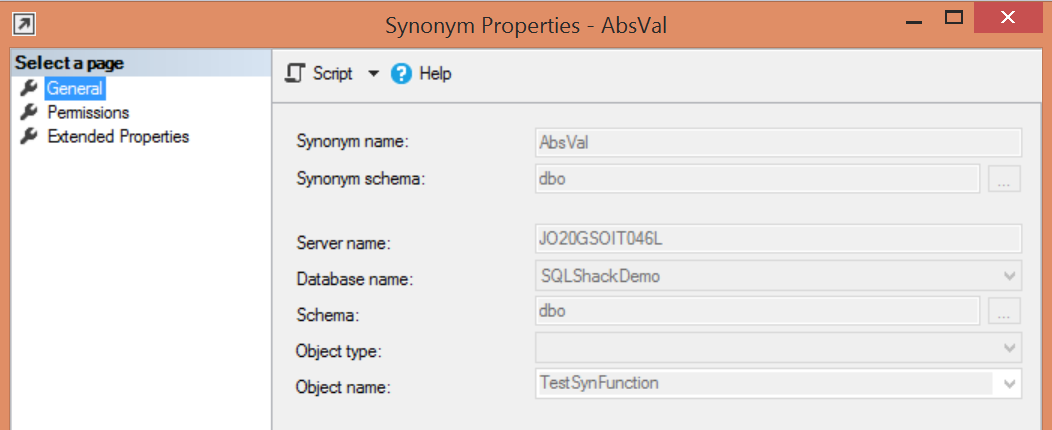Viewport: 1052px width, 430px height.
Task: Click ellipsis button next to Schema field
Action: (1004, 312)
